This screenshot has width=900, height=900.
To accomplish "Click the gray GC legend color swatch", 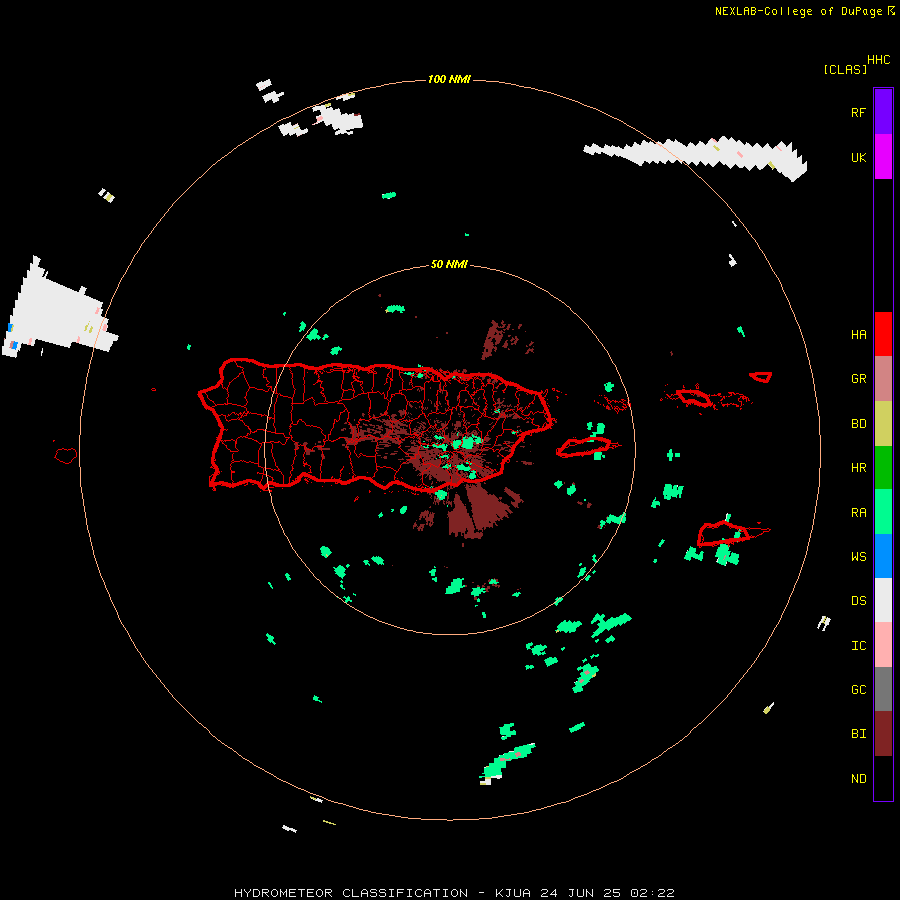I will point(883,689).
